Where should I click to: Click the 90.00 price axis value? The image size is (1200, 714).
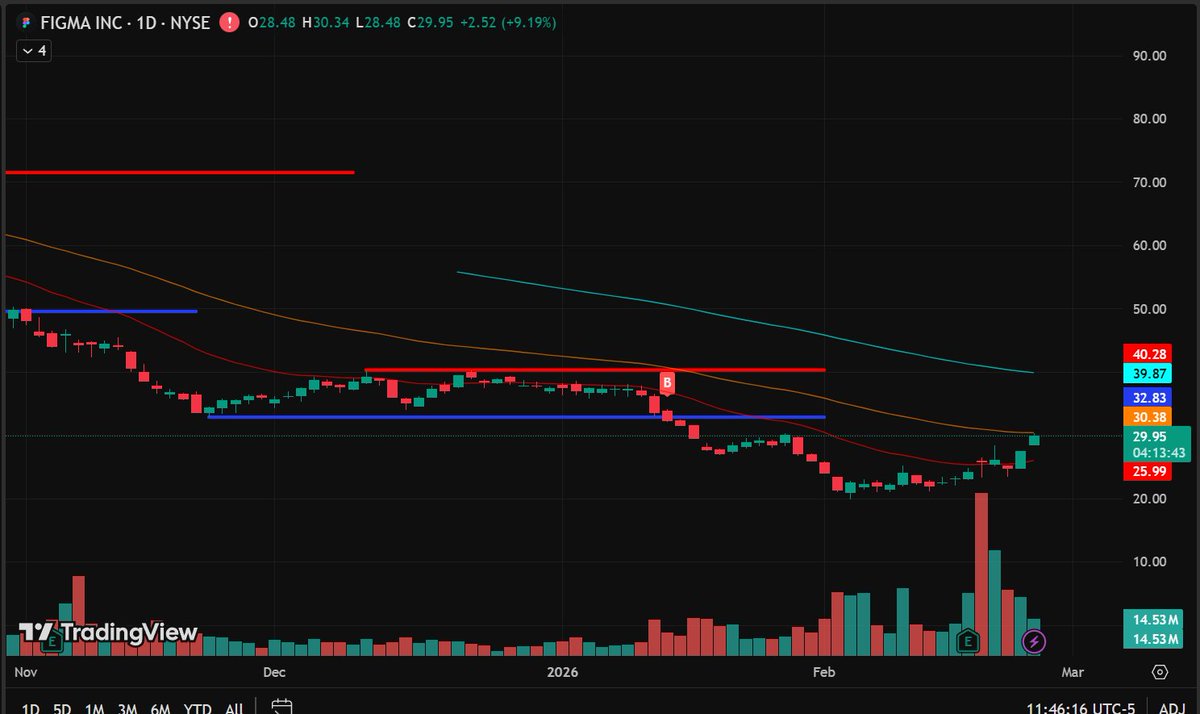click(1149, 56)
